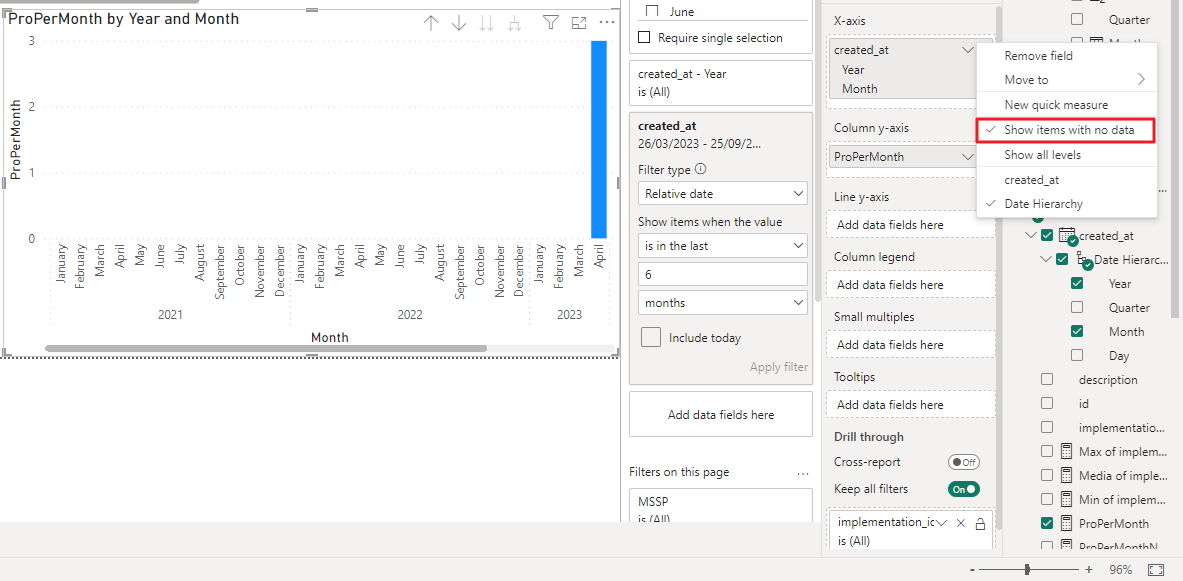Click the chart's horizontal scrollbar
The image size is (1183, 581).
(266, 349)
